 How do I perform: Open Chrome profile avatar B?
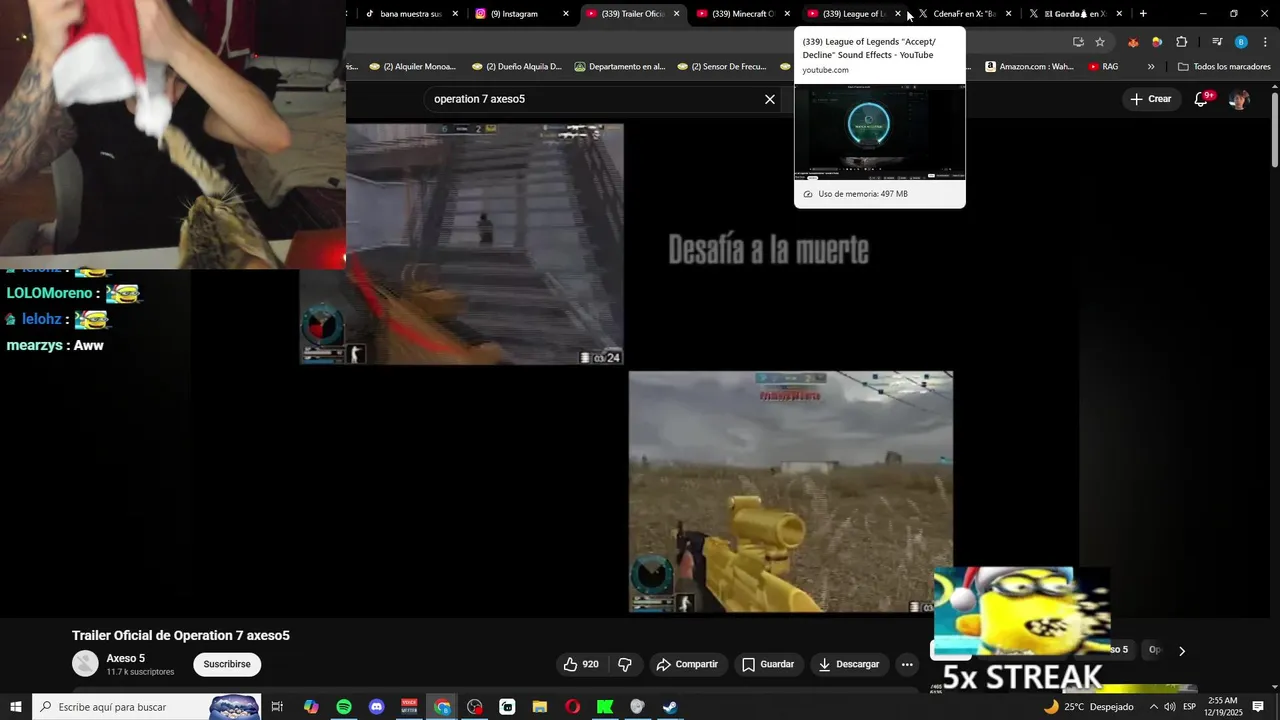(1241, 42)
